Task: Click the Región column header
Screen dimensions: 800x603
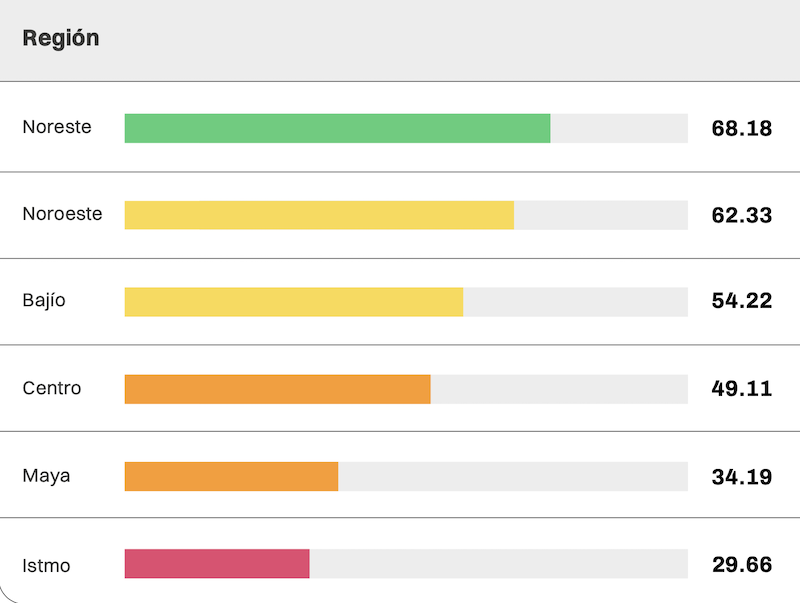Action: pos(61,39)
